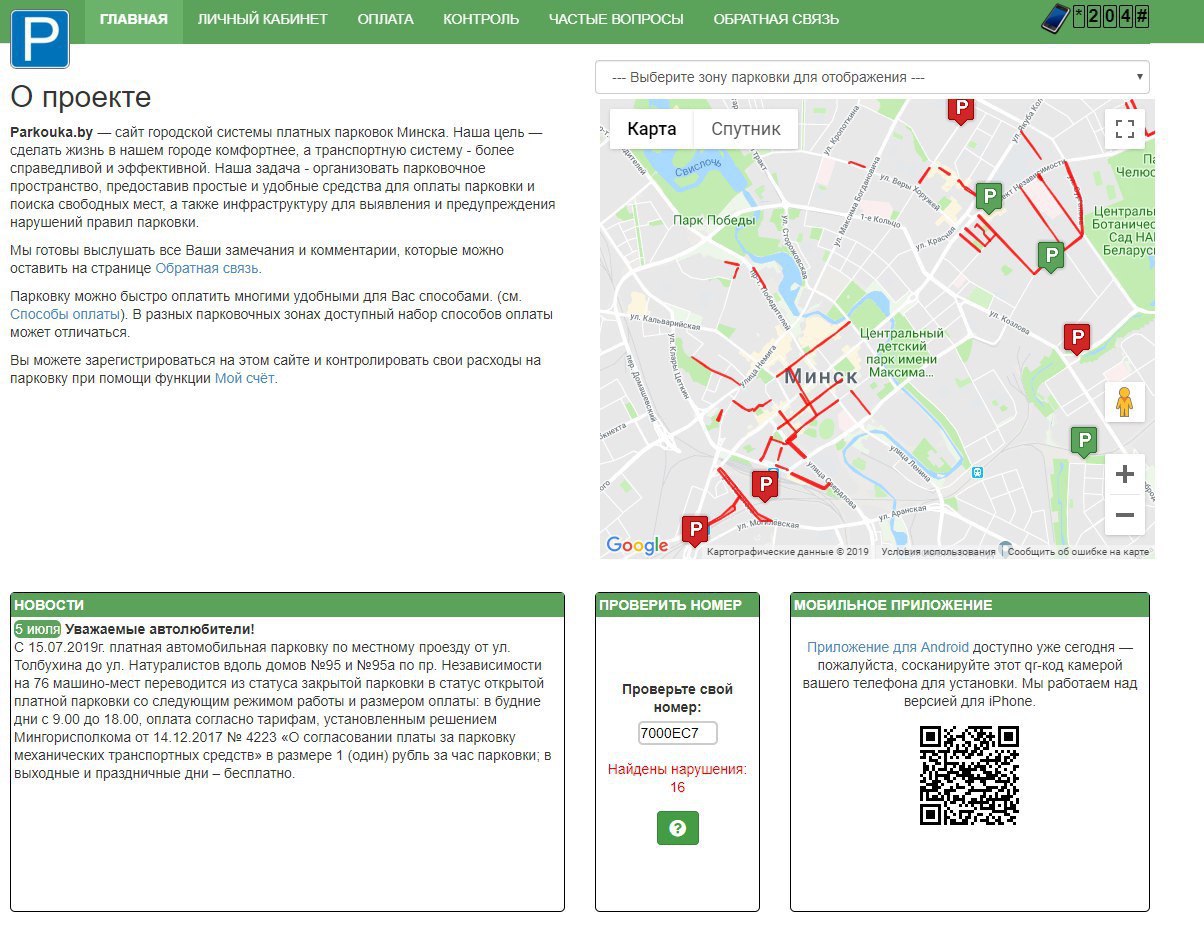Click the mobile phone icon in header
This screenshot has width=1204, height=932.
coord(1055,18)
